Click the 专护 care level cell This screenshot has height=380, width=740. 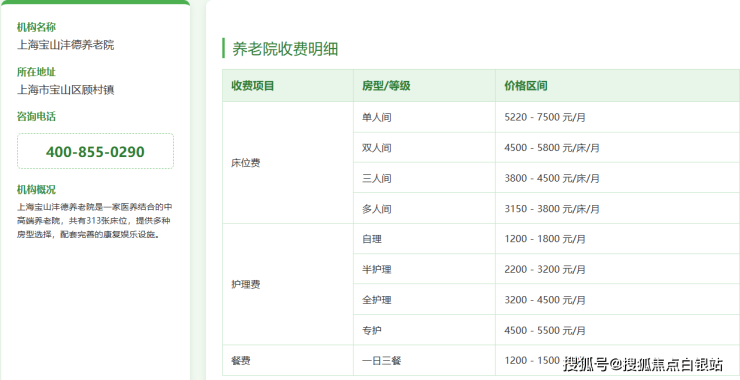pyautogui.click(x=424, y=330)
